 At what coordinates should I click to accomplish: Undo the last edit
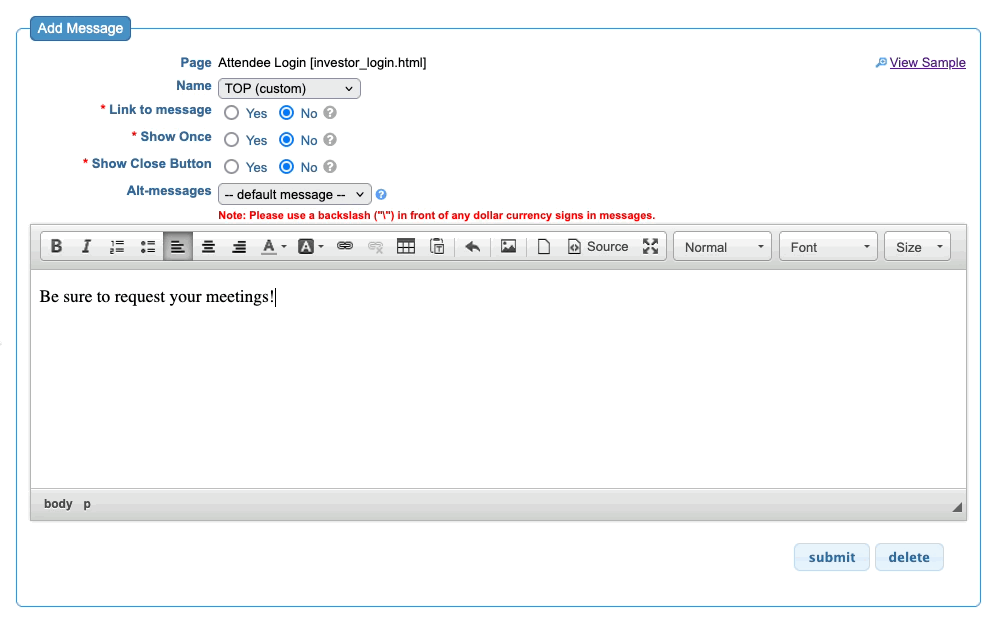472,247
